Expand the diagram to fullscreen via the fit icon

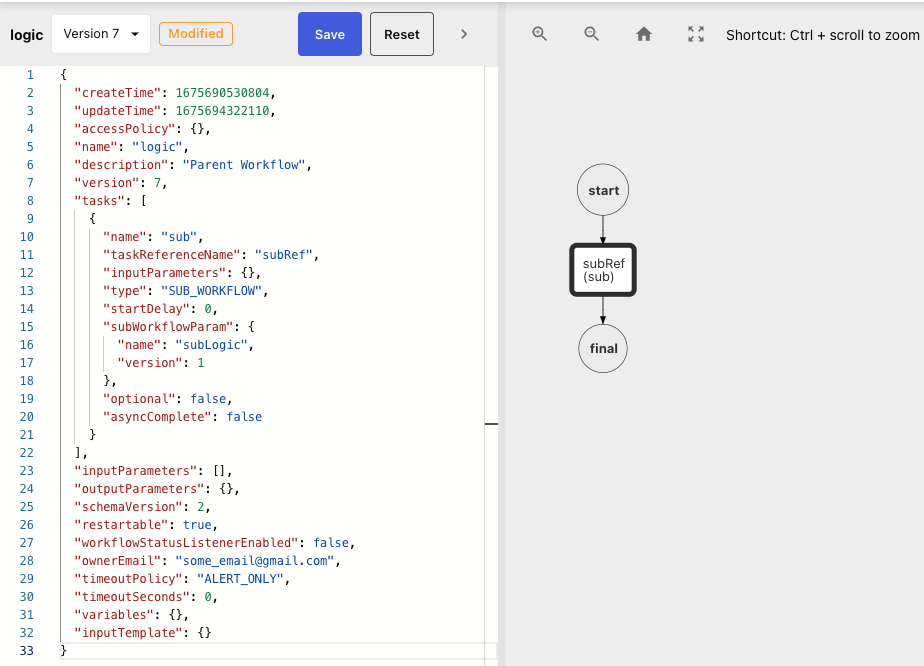tap(695, 33)
